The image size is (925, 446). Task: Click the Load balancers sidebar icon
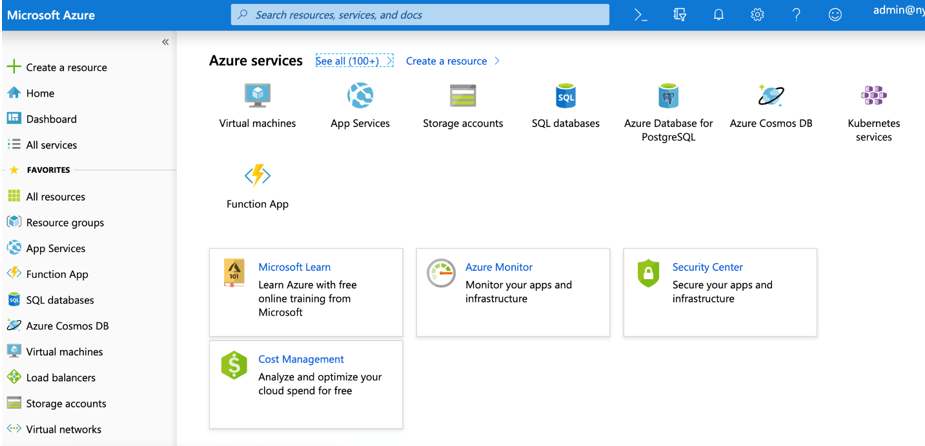tap(14, 378)
